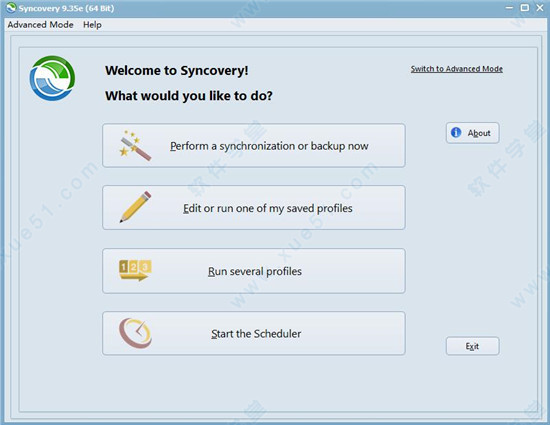Click the blue info icon on About
The image size is (550, 425).
456,132
